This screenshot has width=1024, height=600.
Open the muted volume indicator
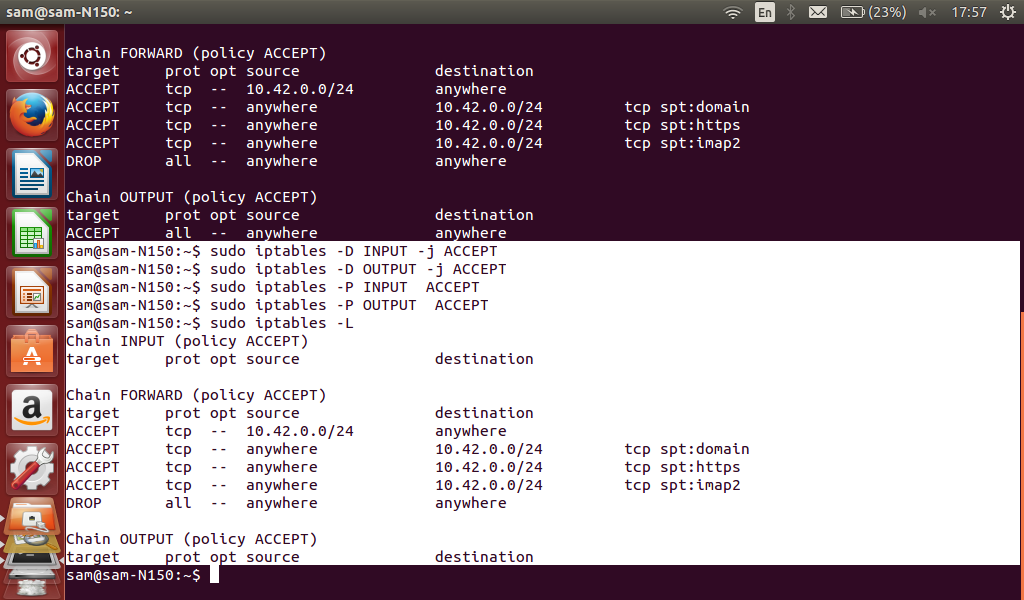927,12
